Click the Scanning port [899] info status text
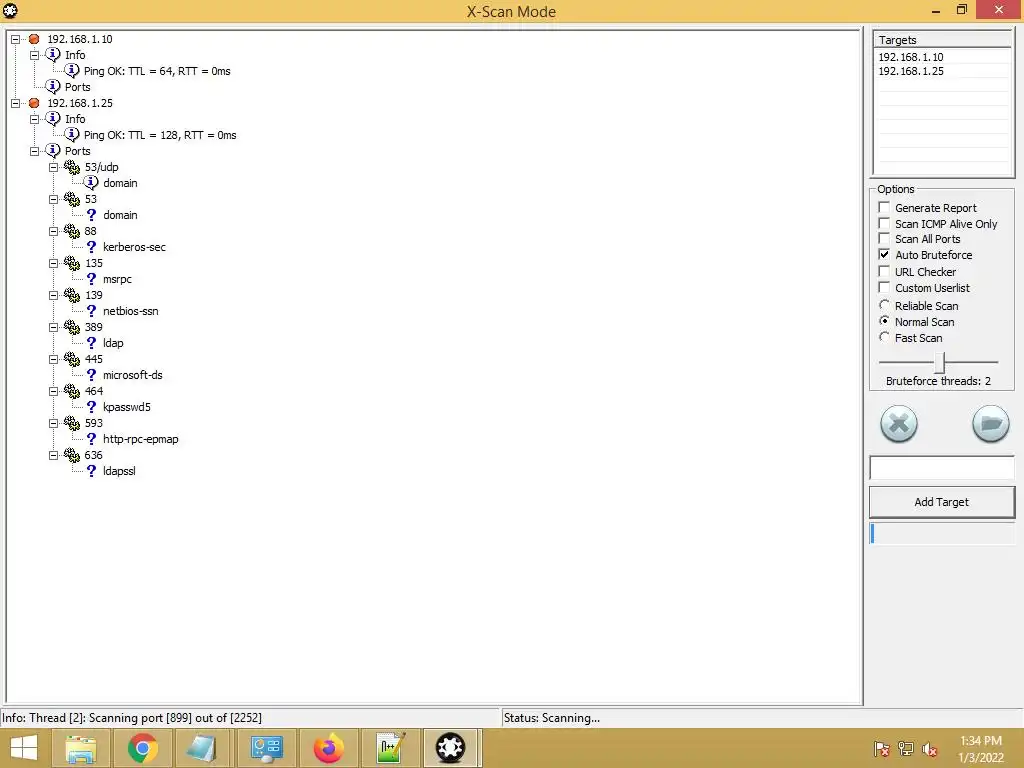1024x768 pixels. click(x=132, y=718)
